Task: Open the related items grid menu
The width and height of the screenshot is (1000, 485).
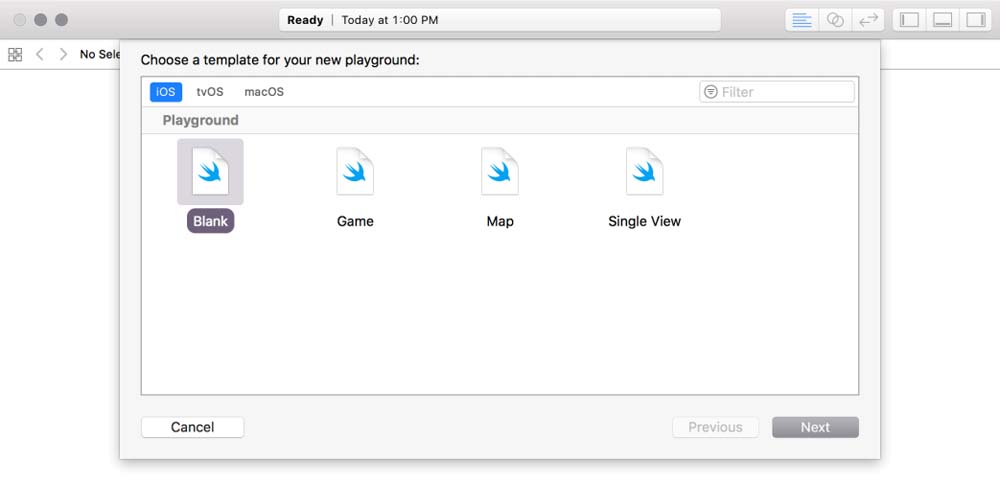Action: click(x=15, y=54)
